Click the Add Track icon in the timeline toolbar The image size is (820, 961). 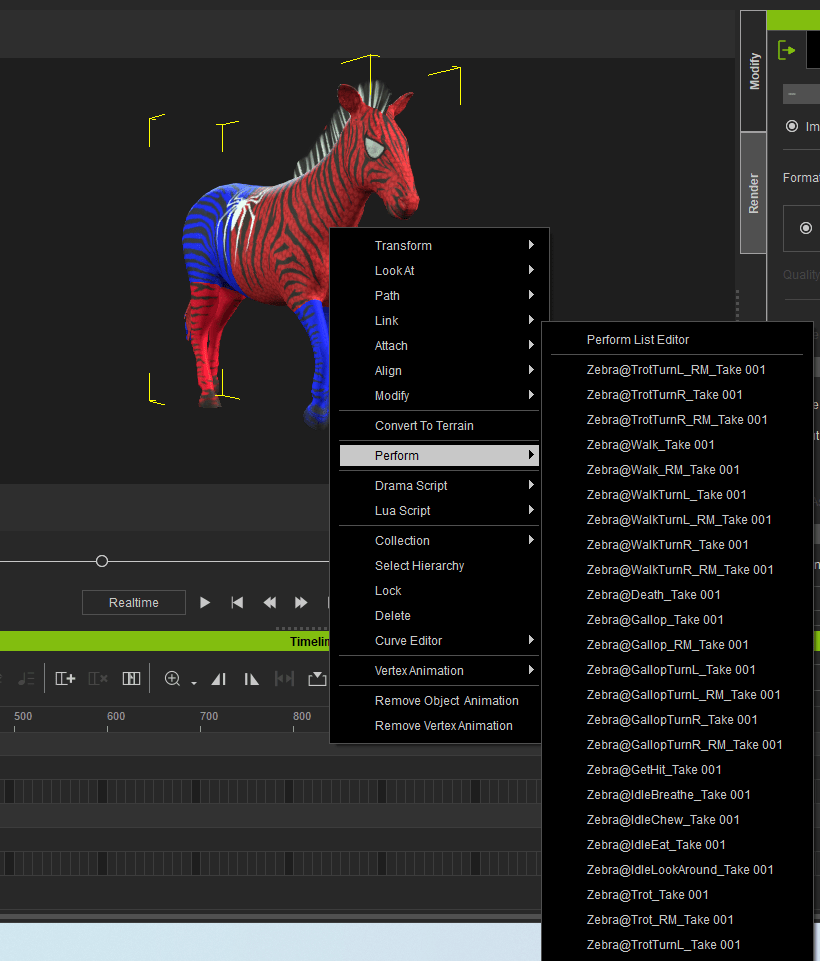coord(65,678)
